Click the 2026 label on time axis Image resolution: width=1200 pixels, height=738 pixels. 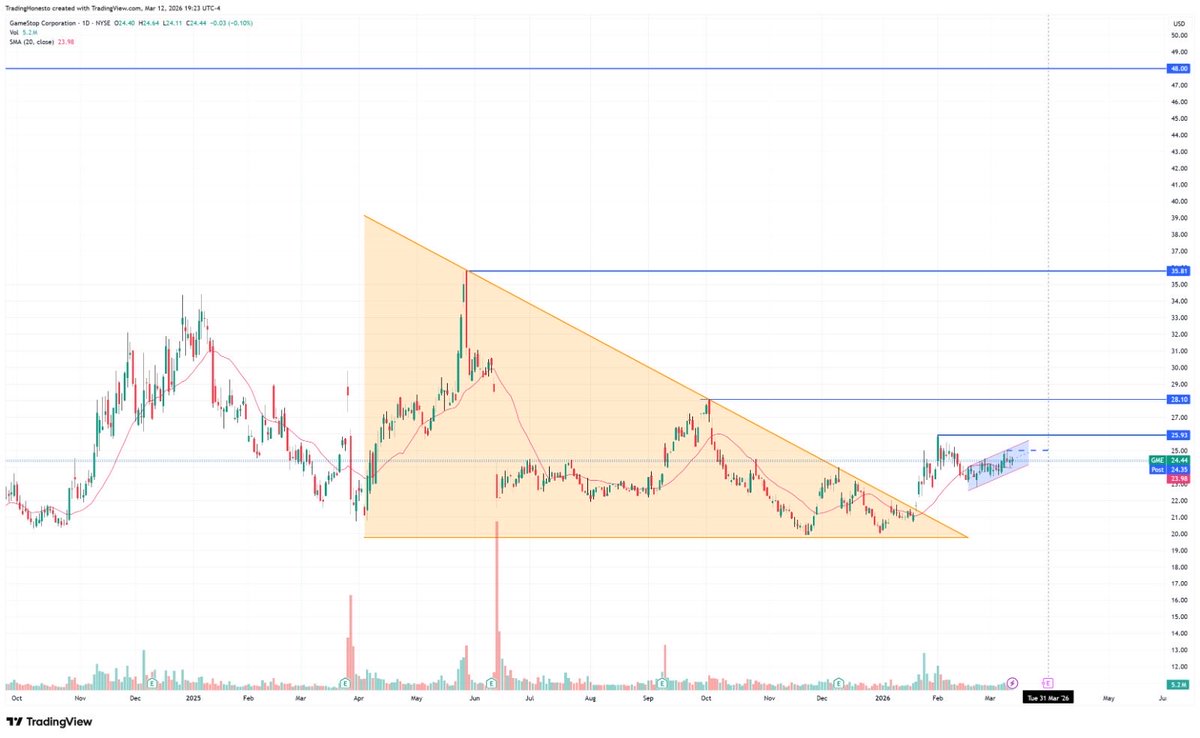coord(882,698)
